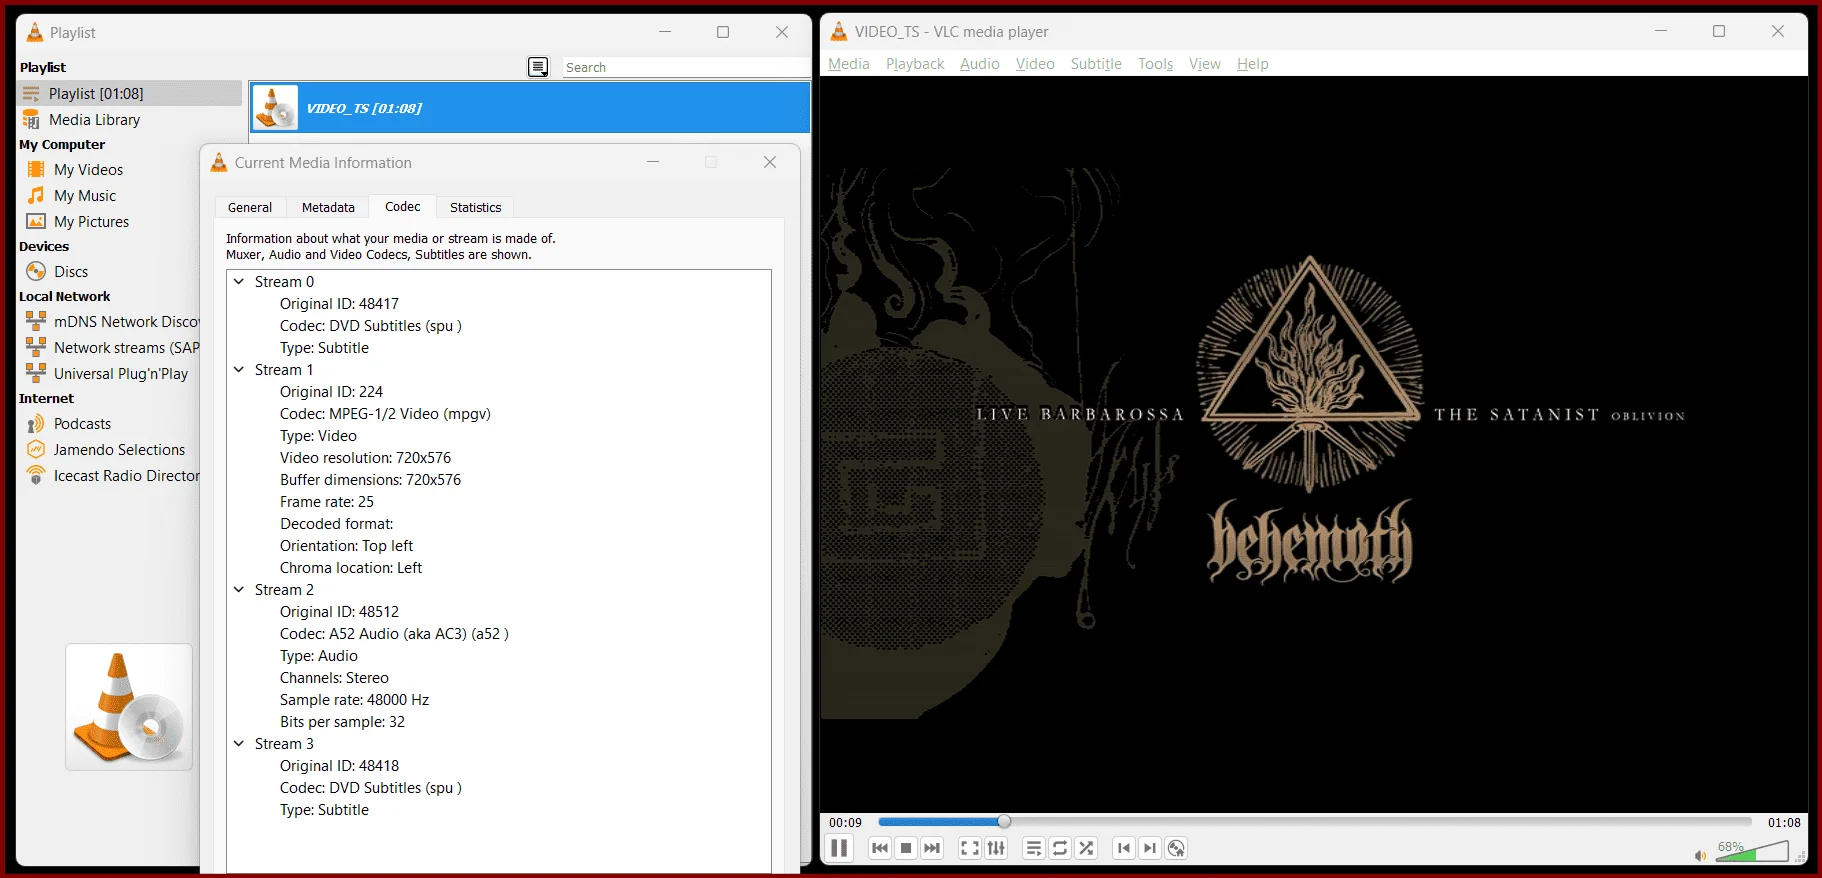Open the DVD menu button

click(1176, 848)
